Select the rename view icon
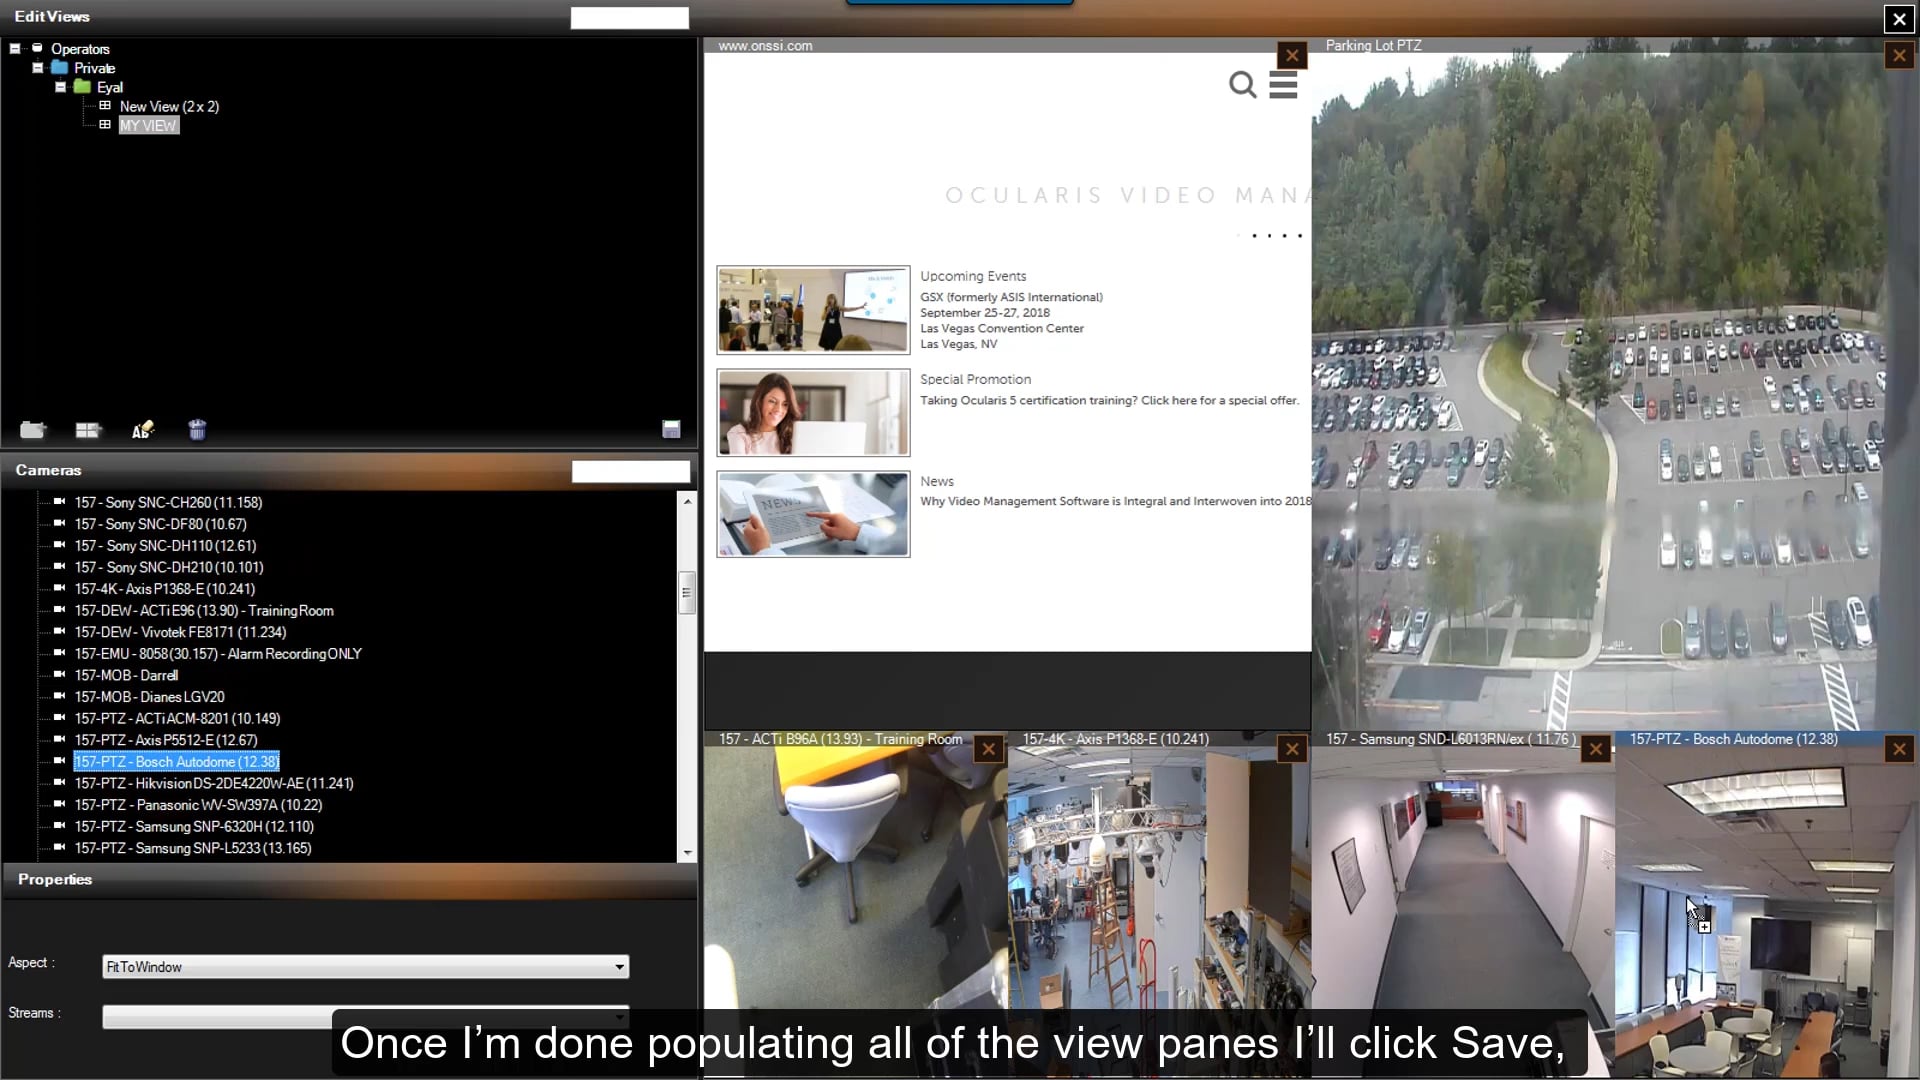The image size is (1920, 1080). point(143,430)
